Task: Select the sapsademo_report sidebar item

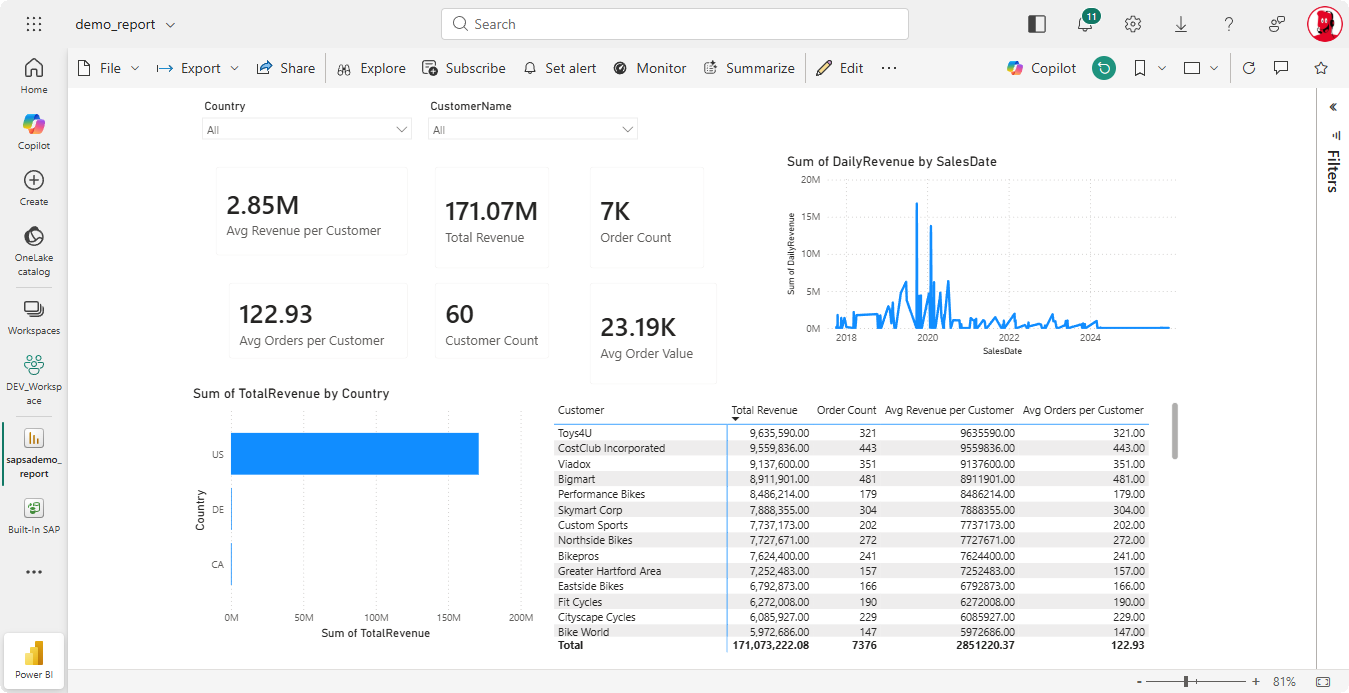Action: 34,453
